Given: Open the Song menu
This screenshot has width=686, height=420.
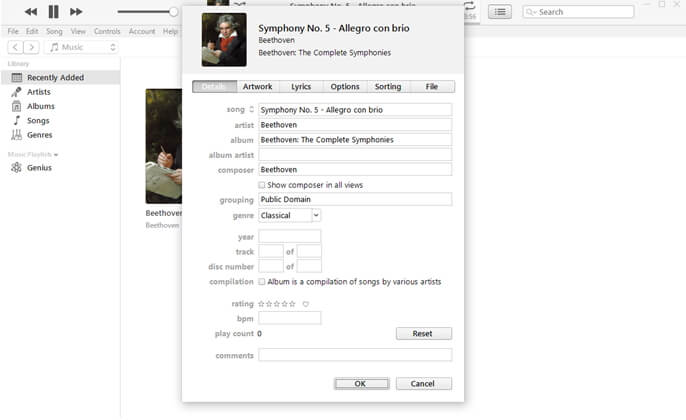Looking at the screenshot, I should tap(54, 32).
